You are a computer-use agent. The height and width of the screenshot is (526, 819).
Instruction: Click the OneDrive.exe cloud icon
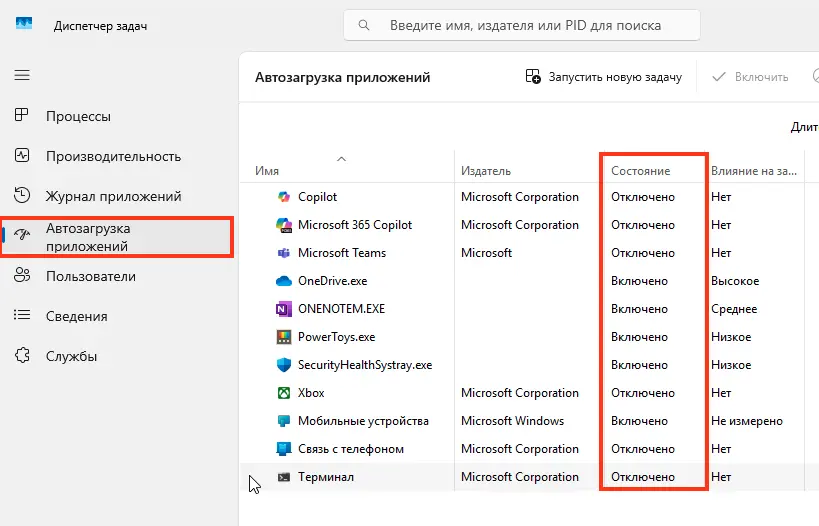pyautogui.click(x=282, y=281)
